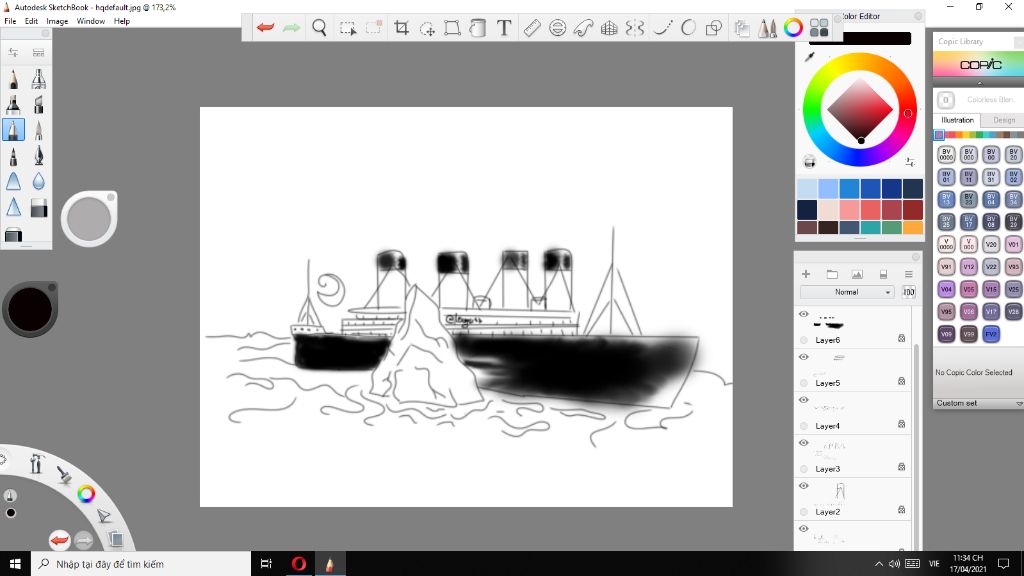This screenshot has width=1024, height=576.
Task: Select the Pencil brush in brush palette
Action: pyautogui.click(x=13, y=79)
